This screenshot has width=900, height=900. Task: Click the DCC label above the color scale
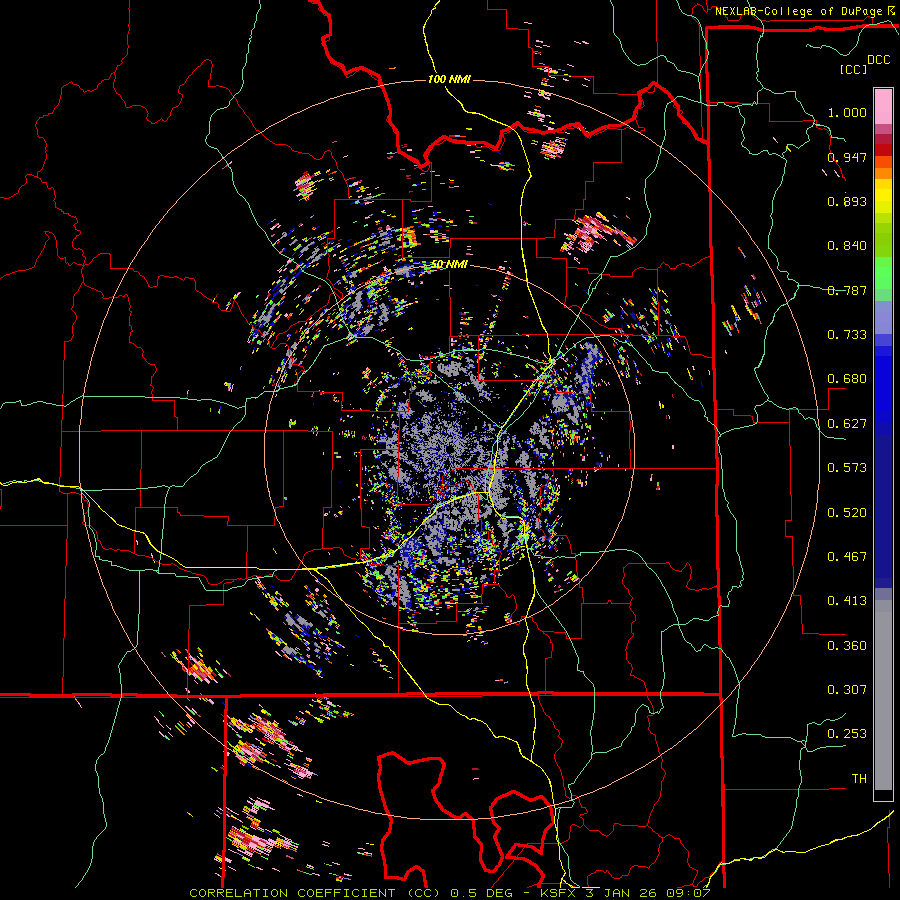878,60
